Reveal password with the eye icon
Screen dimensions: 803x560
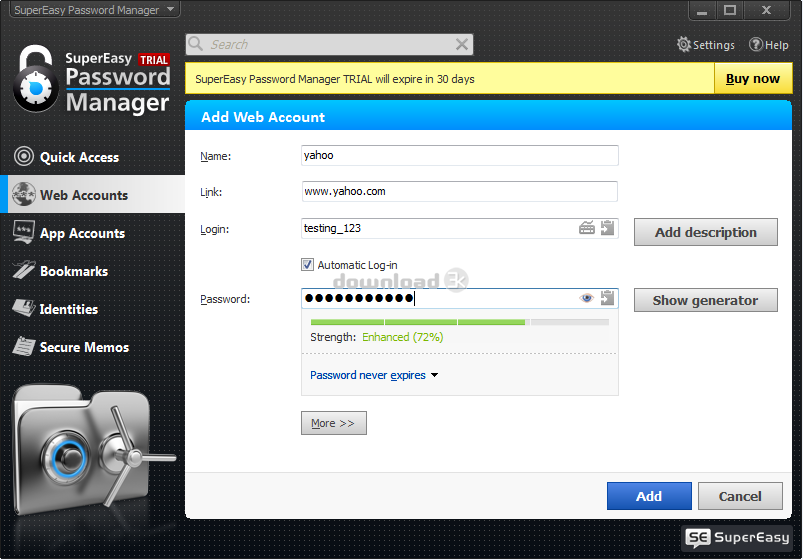(x=587, y=298)
